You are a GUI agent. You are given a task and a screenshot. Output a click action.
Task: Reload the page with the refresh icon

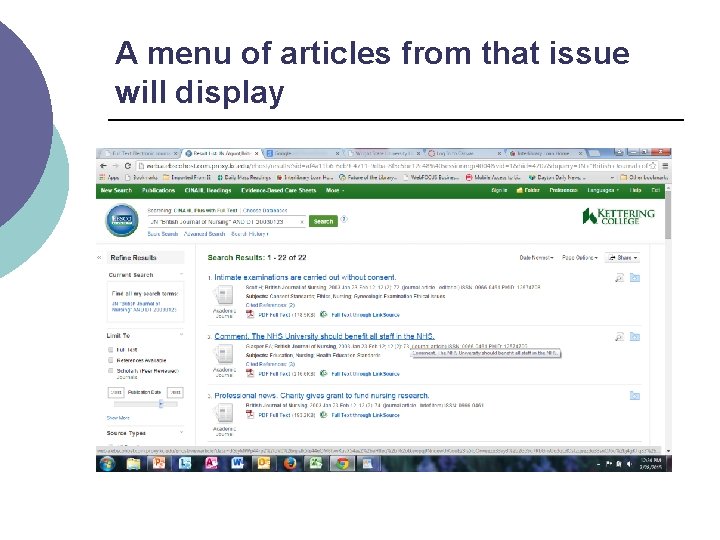[x=128, y=166]
